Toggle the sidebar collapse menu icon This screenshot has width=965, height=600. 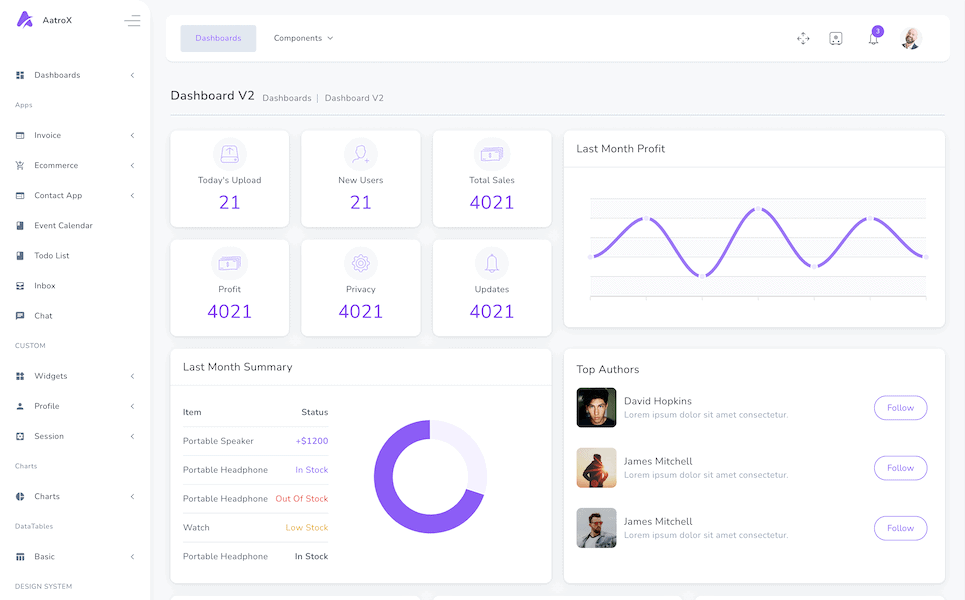(x=132, y=20)
